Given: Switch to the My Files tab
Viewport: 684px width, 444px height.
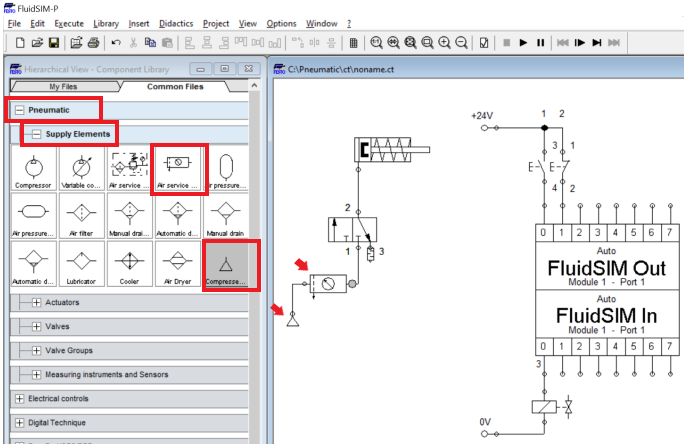Looking at the screenshot, I should tap(64, 86).
